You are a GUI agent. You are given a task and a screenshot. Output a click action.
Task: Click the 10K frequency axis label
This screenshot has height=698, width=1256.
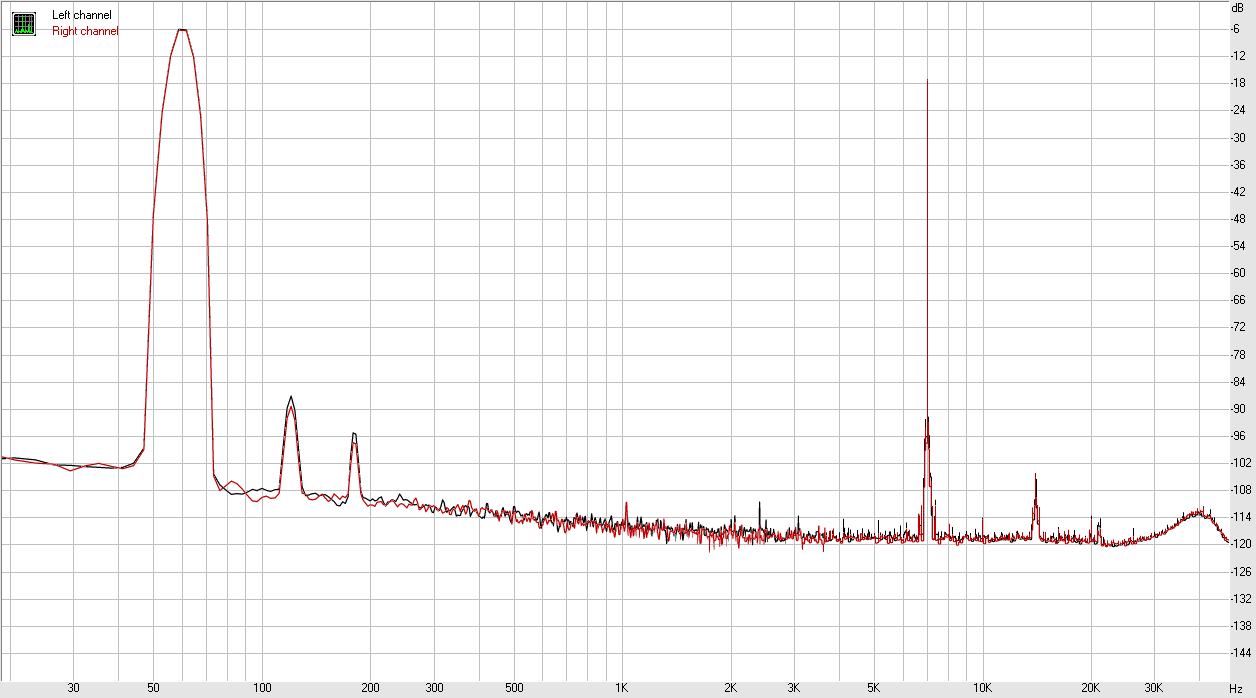[x=982, y=688]
